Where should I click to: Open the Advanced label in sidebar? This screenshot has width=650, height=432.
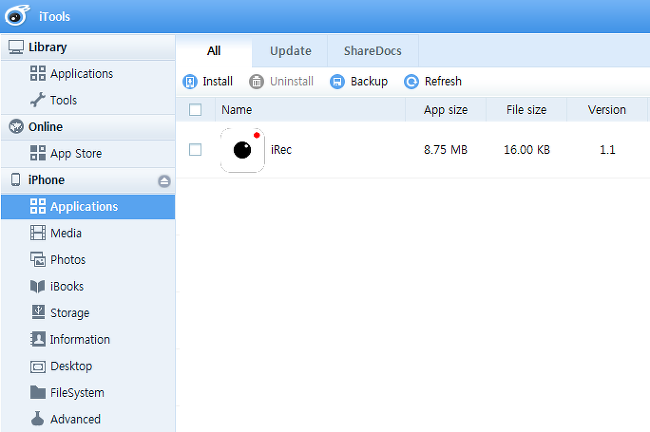tap(75, 419)
